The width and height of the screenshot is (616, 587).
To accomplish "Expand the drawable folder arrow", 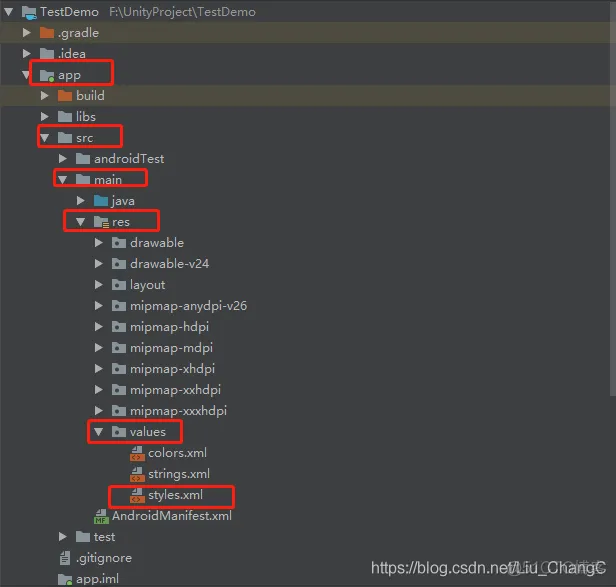I will 99,242.
